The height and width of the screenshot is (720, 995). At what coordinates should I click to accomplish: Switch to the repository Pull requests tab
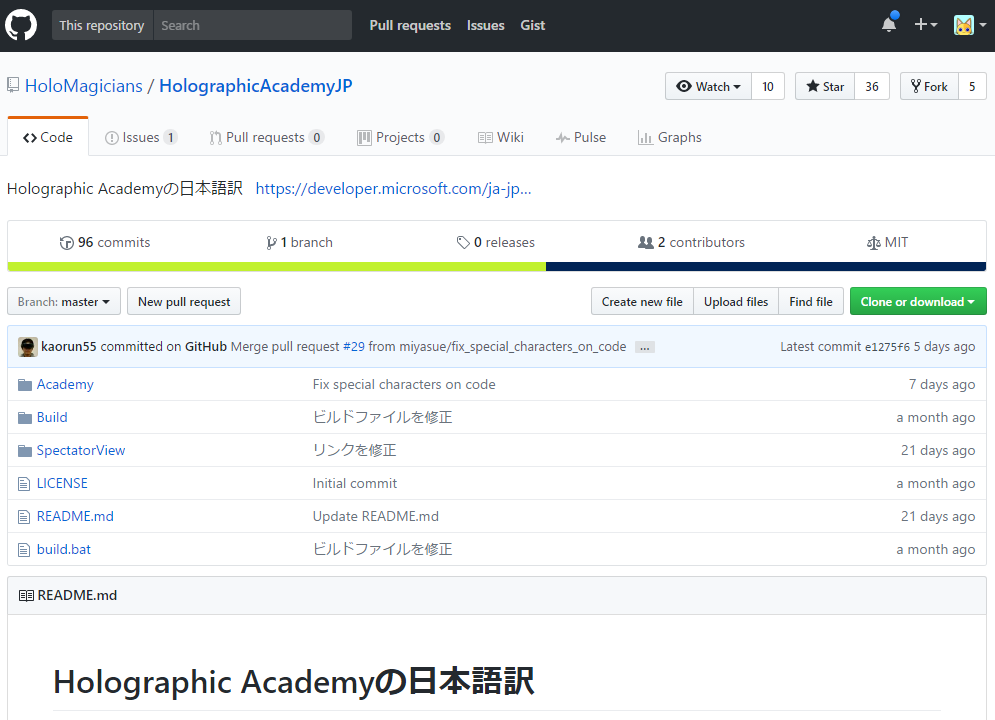(x=267, y=137)
